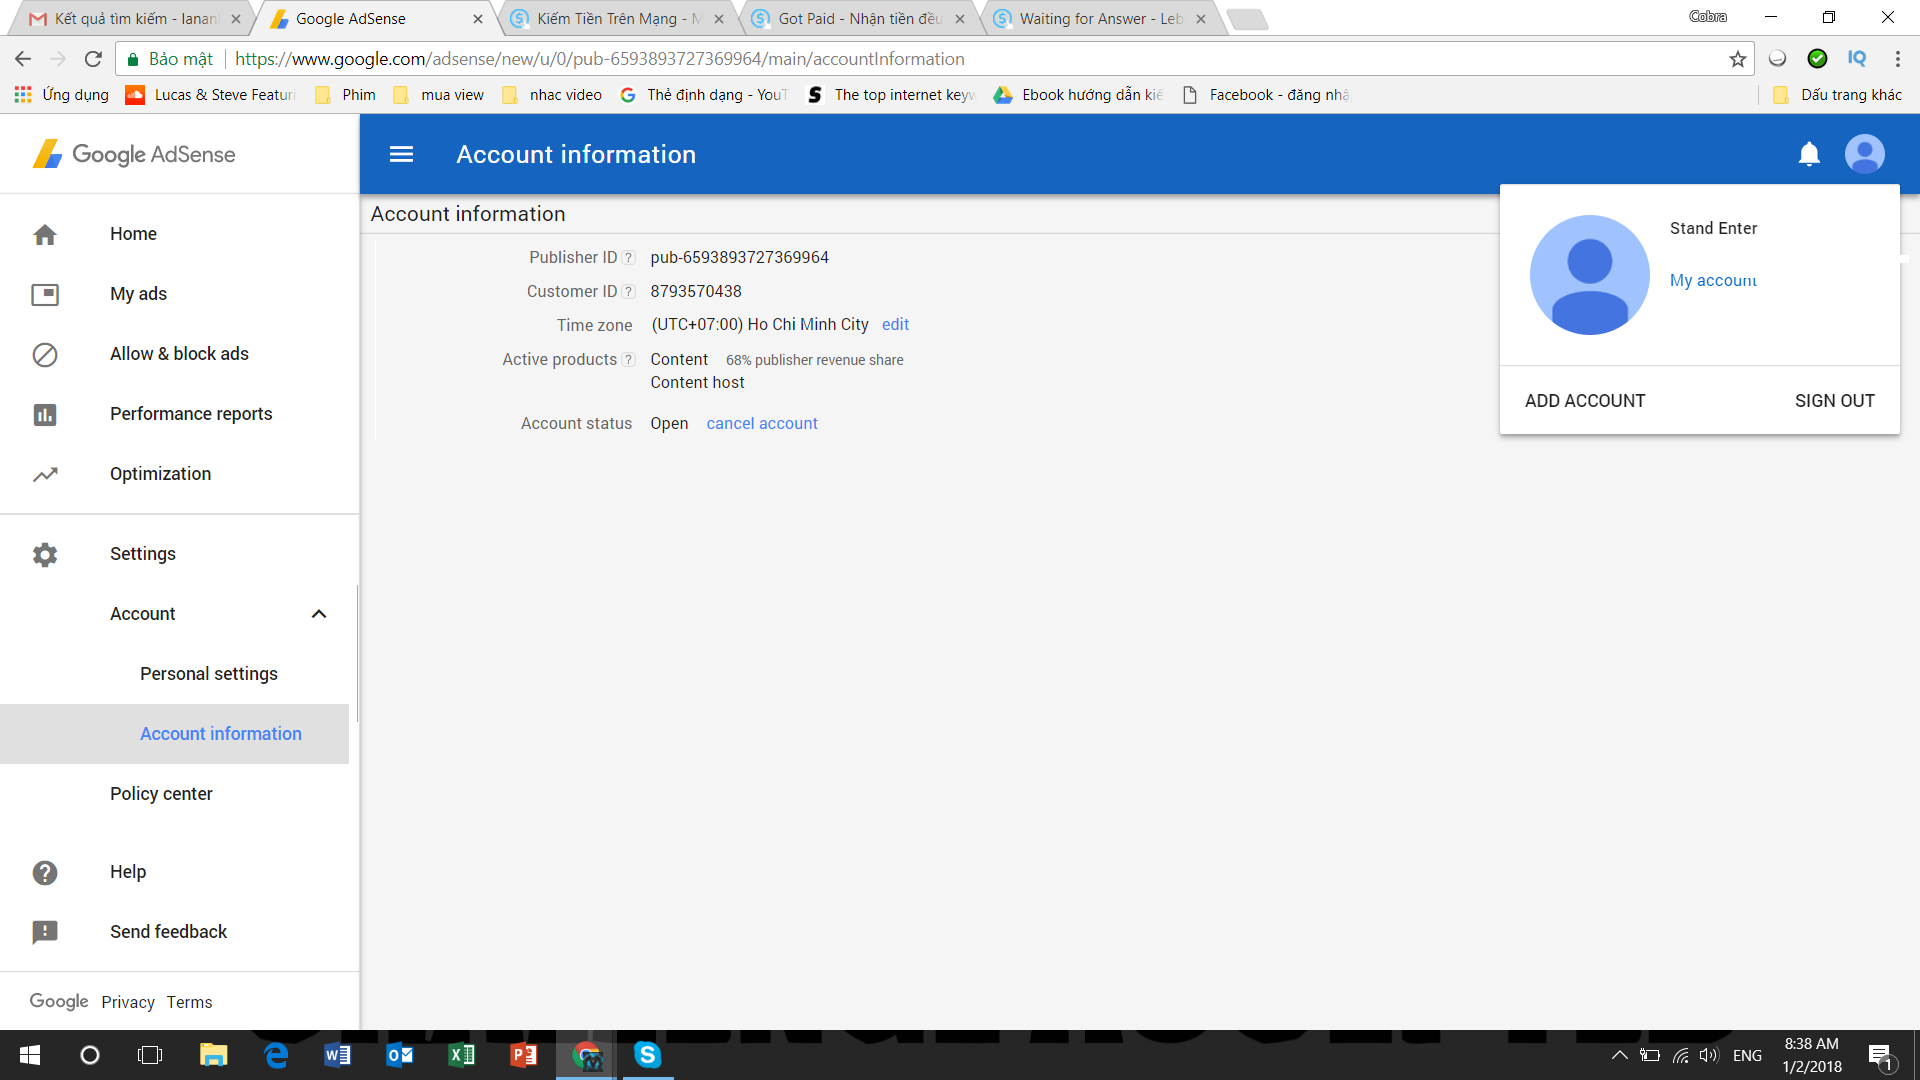The image size is (1920, 1080).
Task: Click the My ads icon
Action: 45,294
